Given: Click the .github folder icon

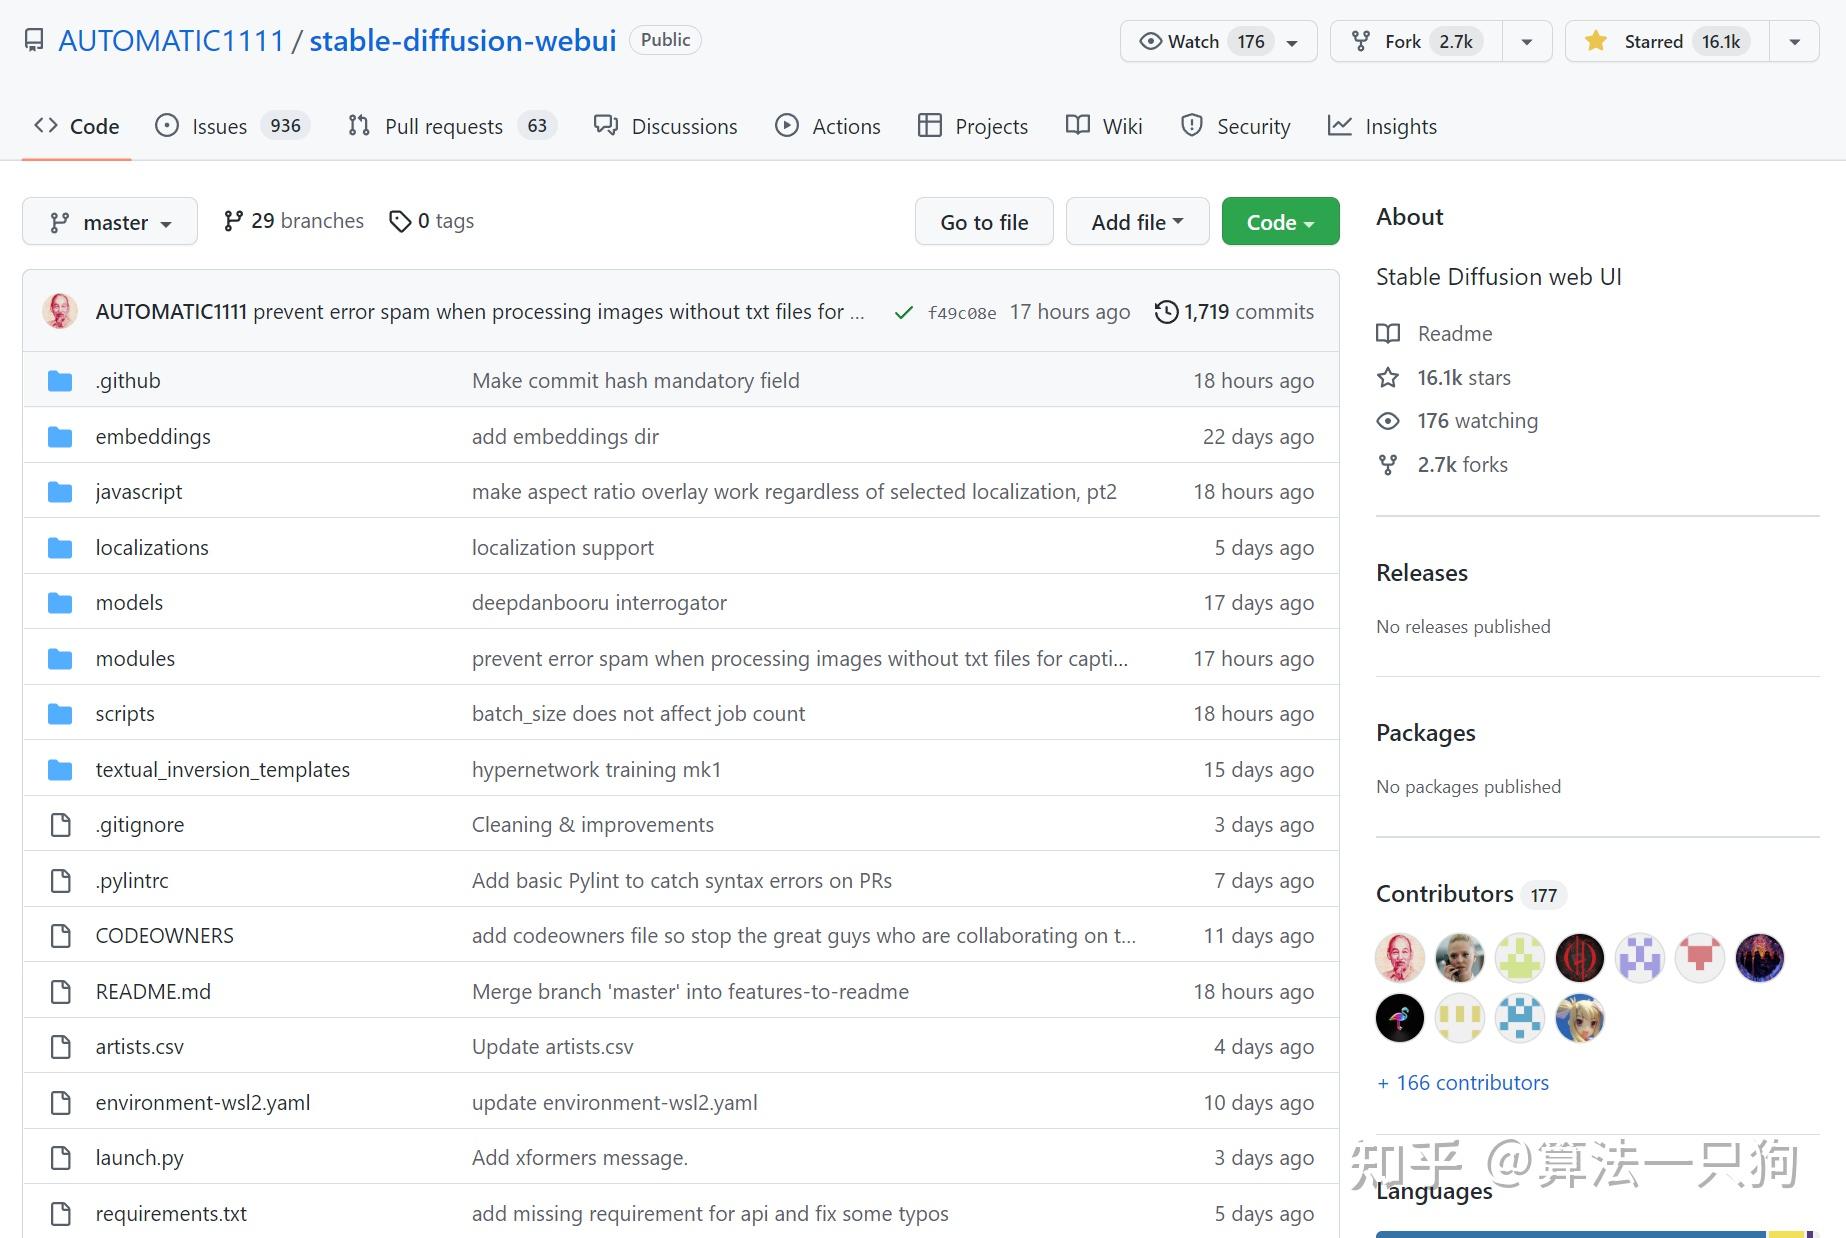Looking at the screenshot, I should [60, 381].
